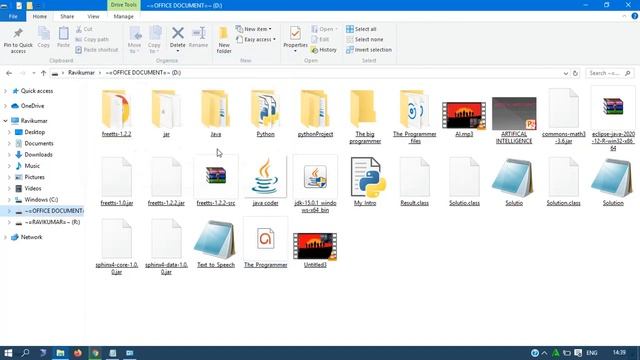Select the freetts-1.2.2 folder
640x360 pixels.
coord(116,113)
